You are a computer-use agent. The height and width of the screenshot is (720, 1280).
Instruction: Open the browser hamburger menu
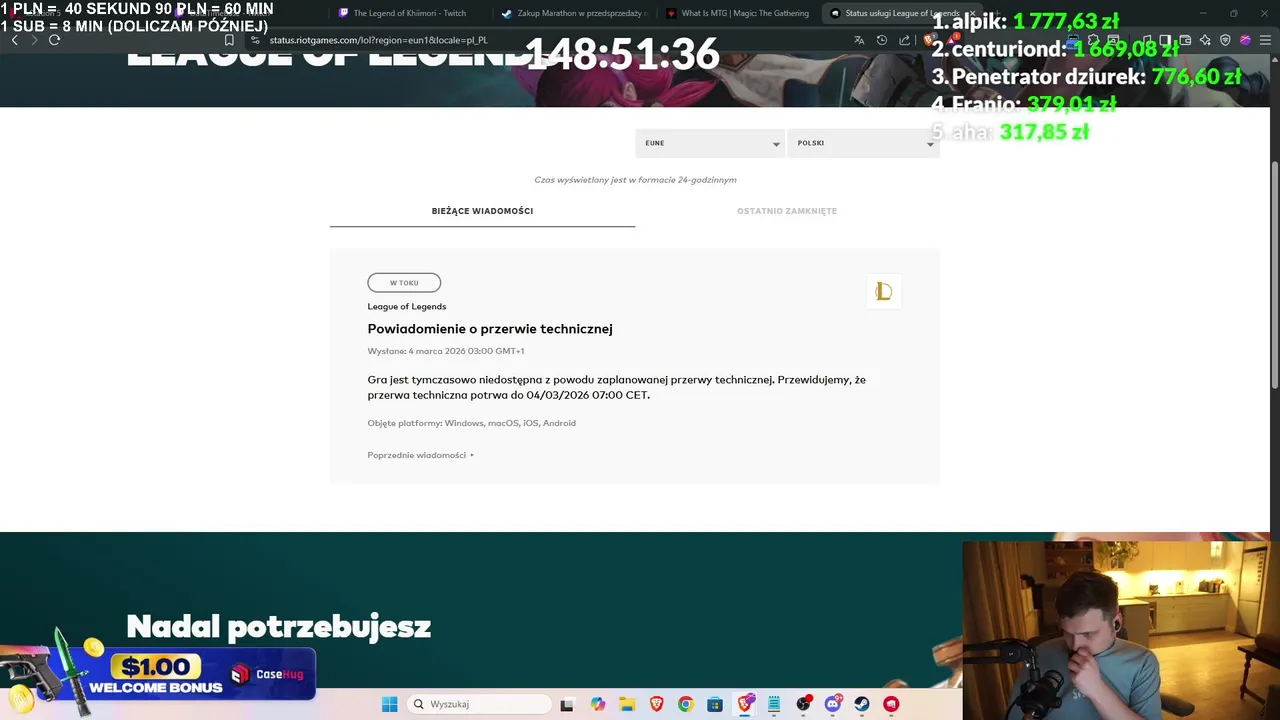click(x=1265, y=40)
